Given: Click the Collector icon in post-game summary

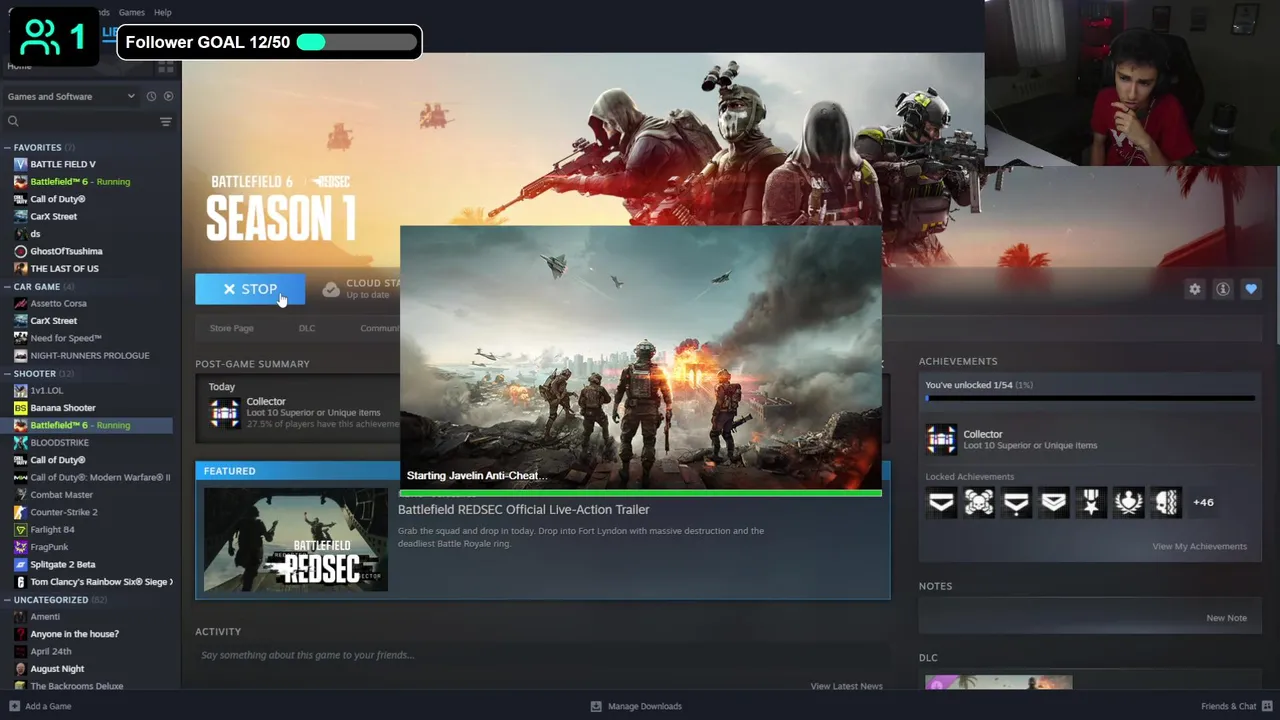Looking at the screenshot, I should (x=225, y=412).
